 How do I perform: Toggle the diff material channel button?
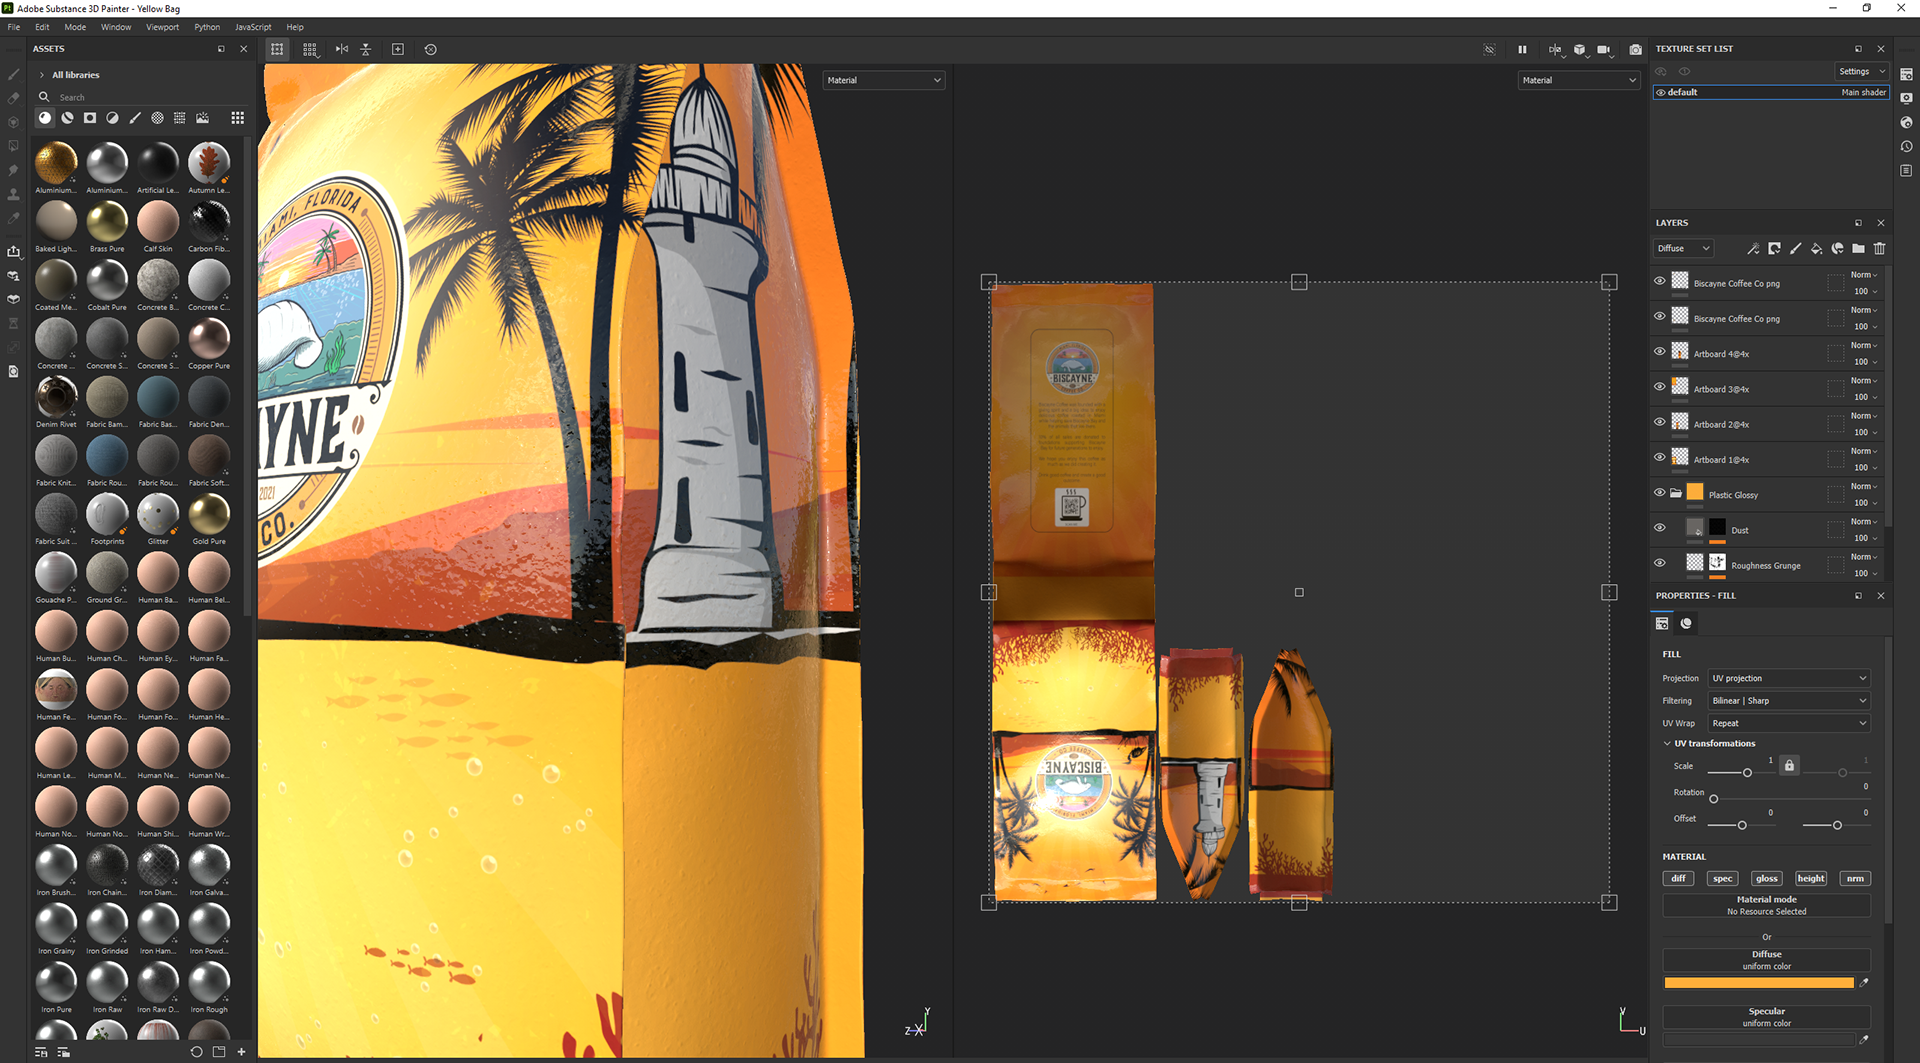pyautogui.click(x=1678, y=879)
